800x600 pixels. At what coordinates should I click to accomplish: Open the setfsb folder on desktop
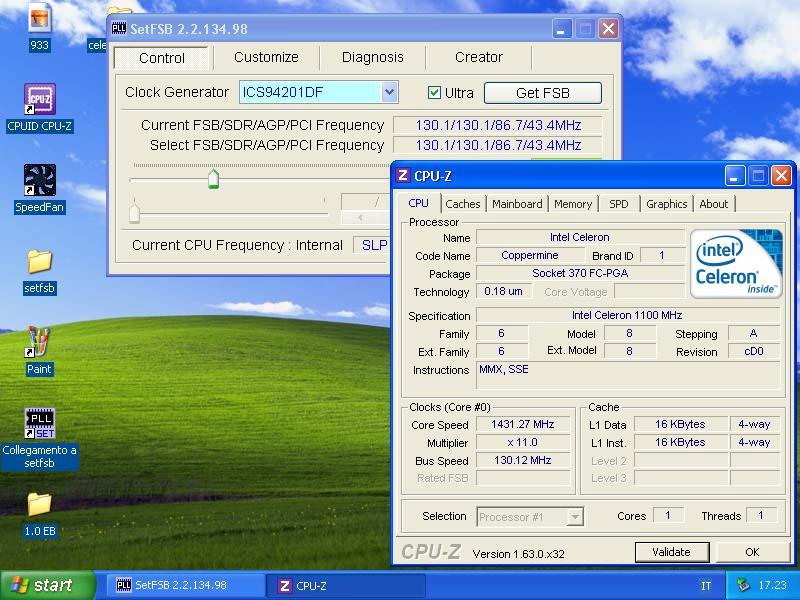tap(39, 271)
